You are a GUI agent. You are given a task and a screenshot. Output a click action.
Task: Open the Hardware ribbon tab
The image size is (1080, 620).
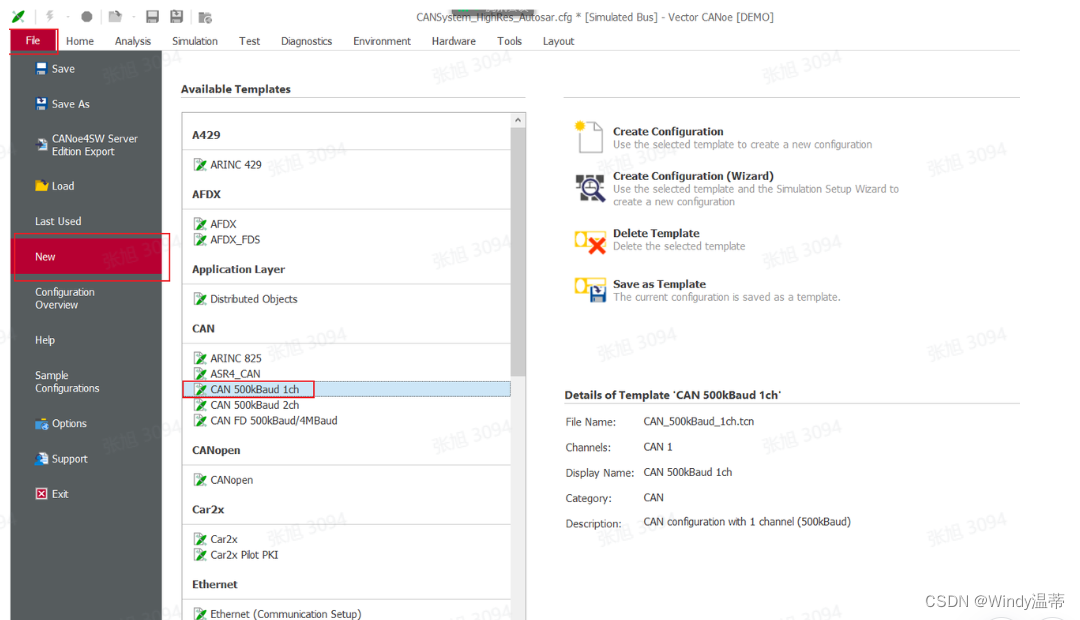pos(454,41)
